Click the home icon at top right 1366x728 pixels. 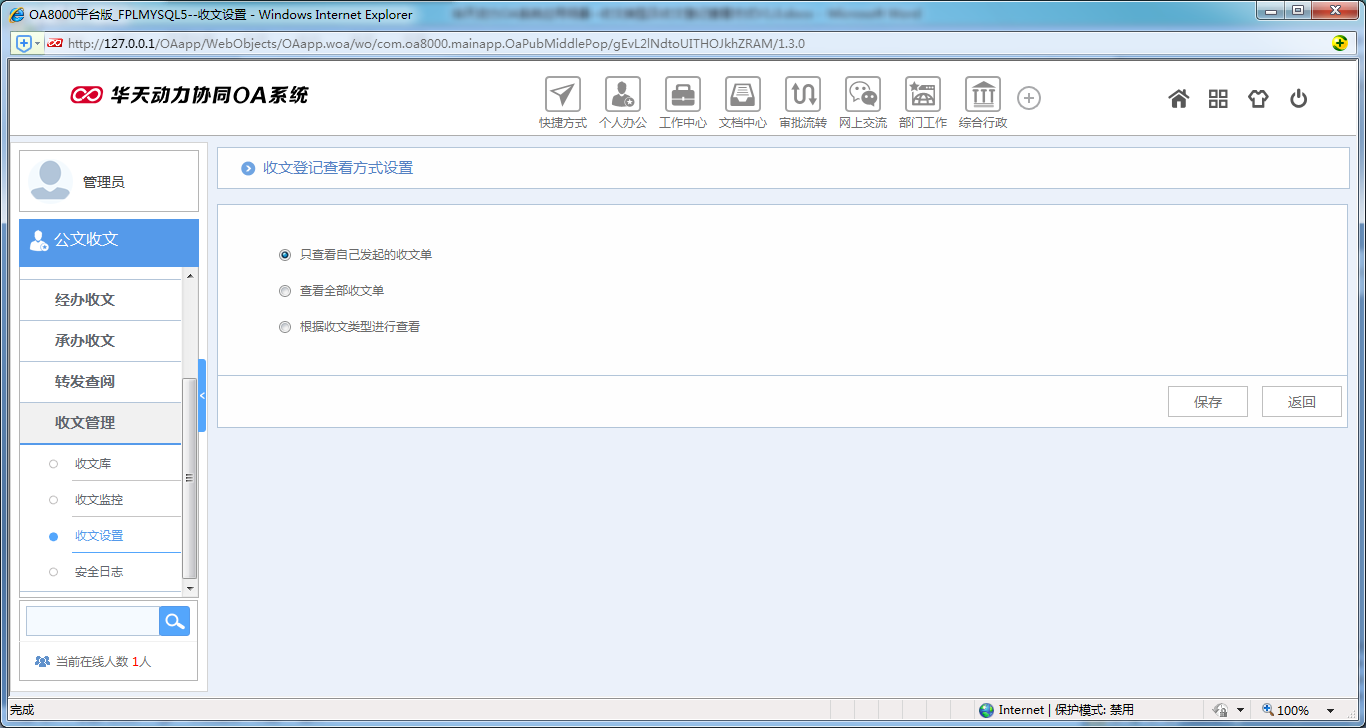point(1178,98)
